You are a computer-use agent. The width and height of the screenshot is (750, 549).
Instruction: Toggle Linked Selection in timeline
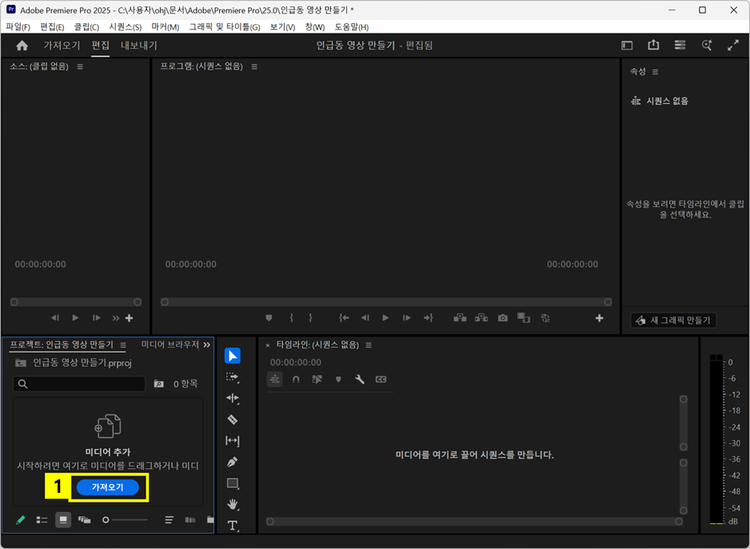[x=317, y=379]
